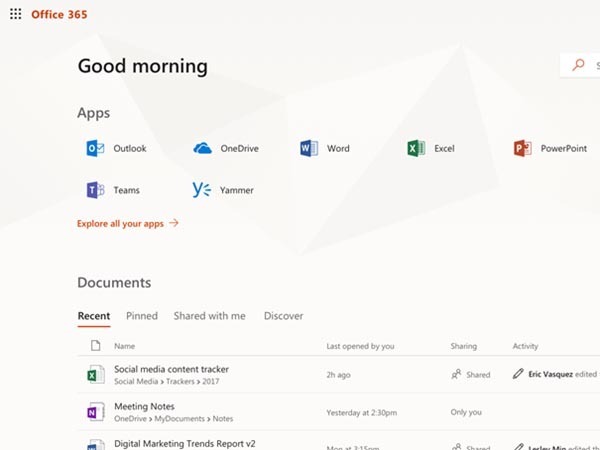Open the Meeting Notes document
Screen dimensions: 600x450
coord(144,406)
